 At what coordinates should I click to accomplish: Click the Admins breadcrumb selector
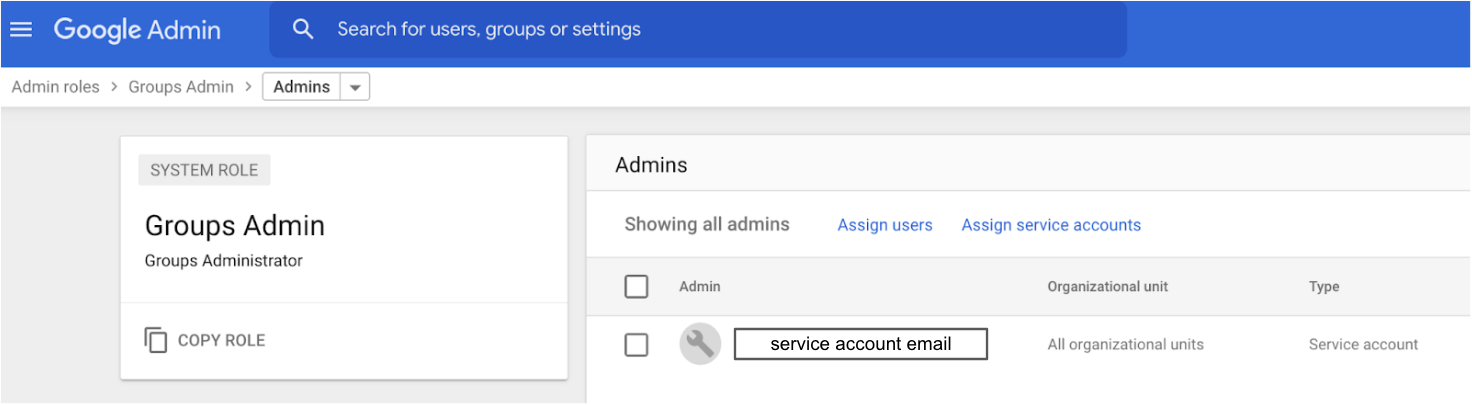(302, 87)
